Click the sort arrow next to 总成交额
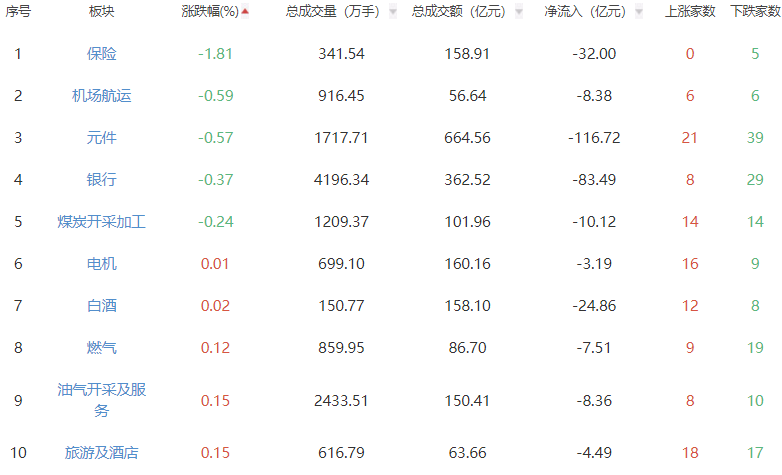Image resolution: width=782 pixels, height=475 pixels. (x=515, y=12)
